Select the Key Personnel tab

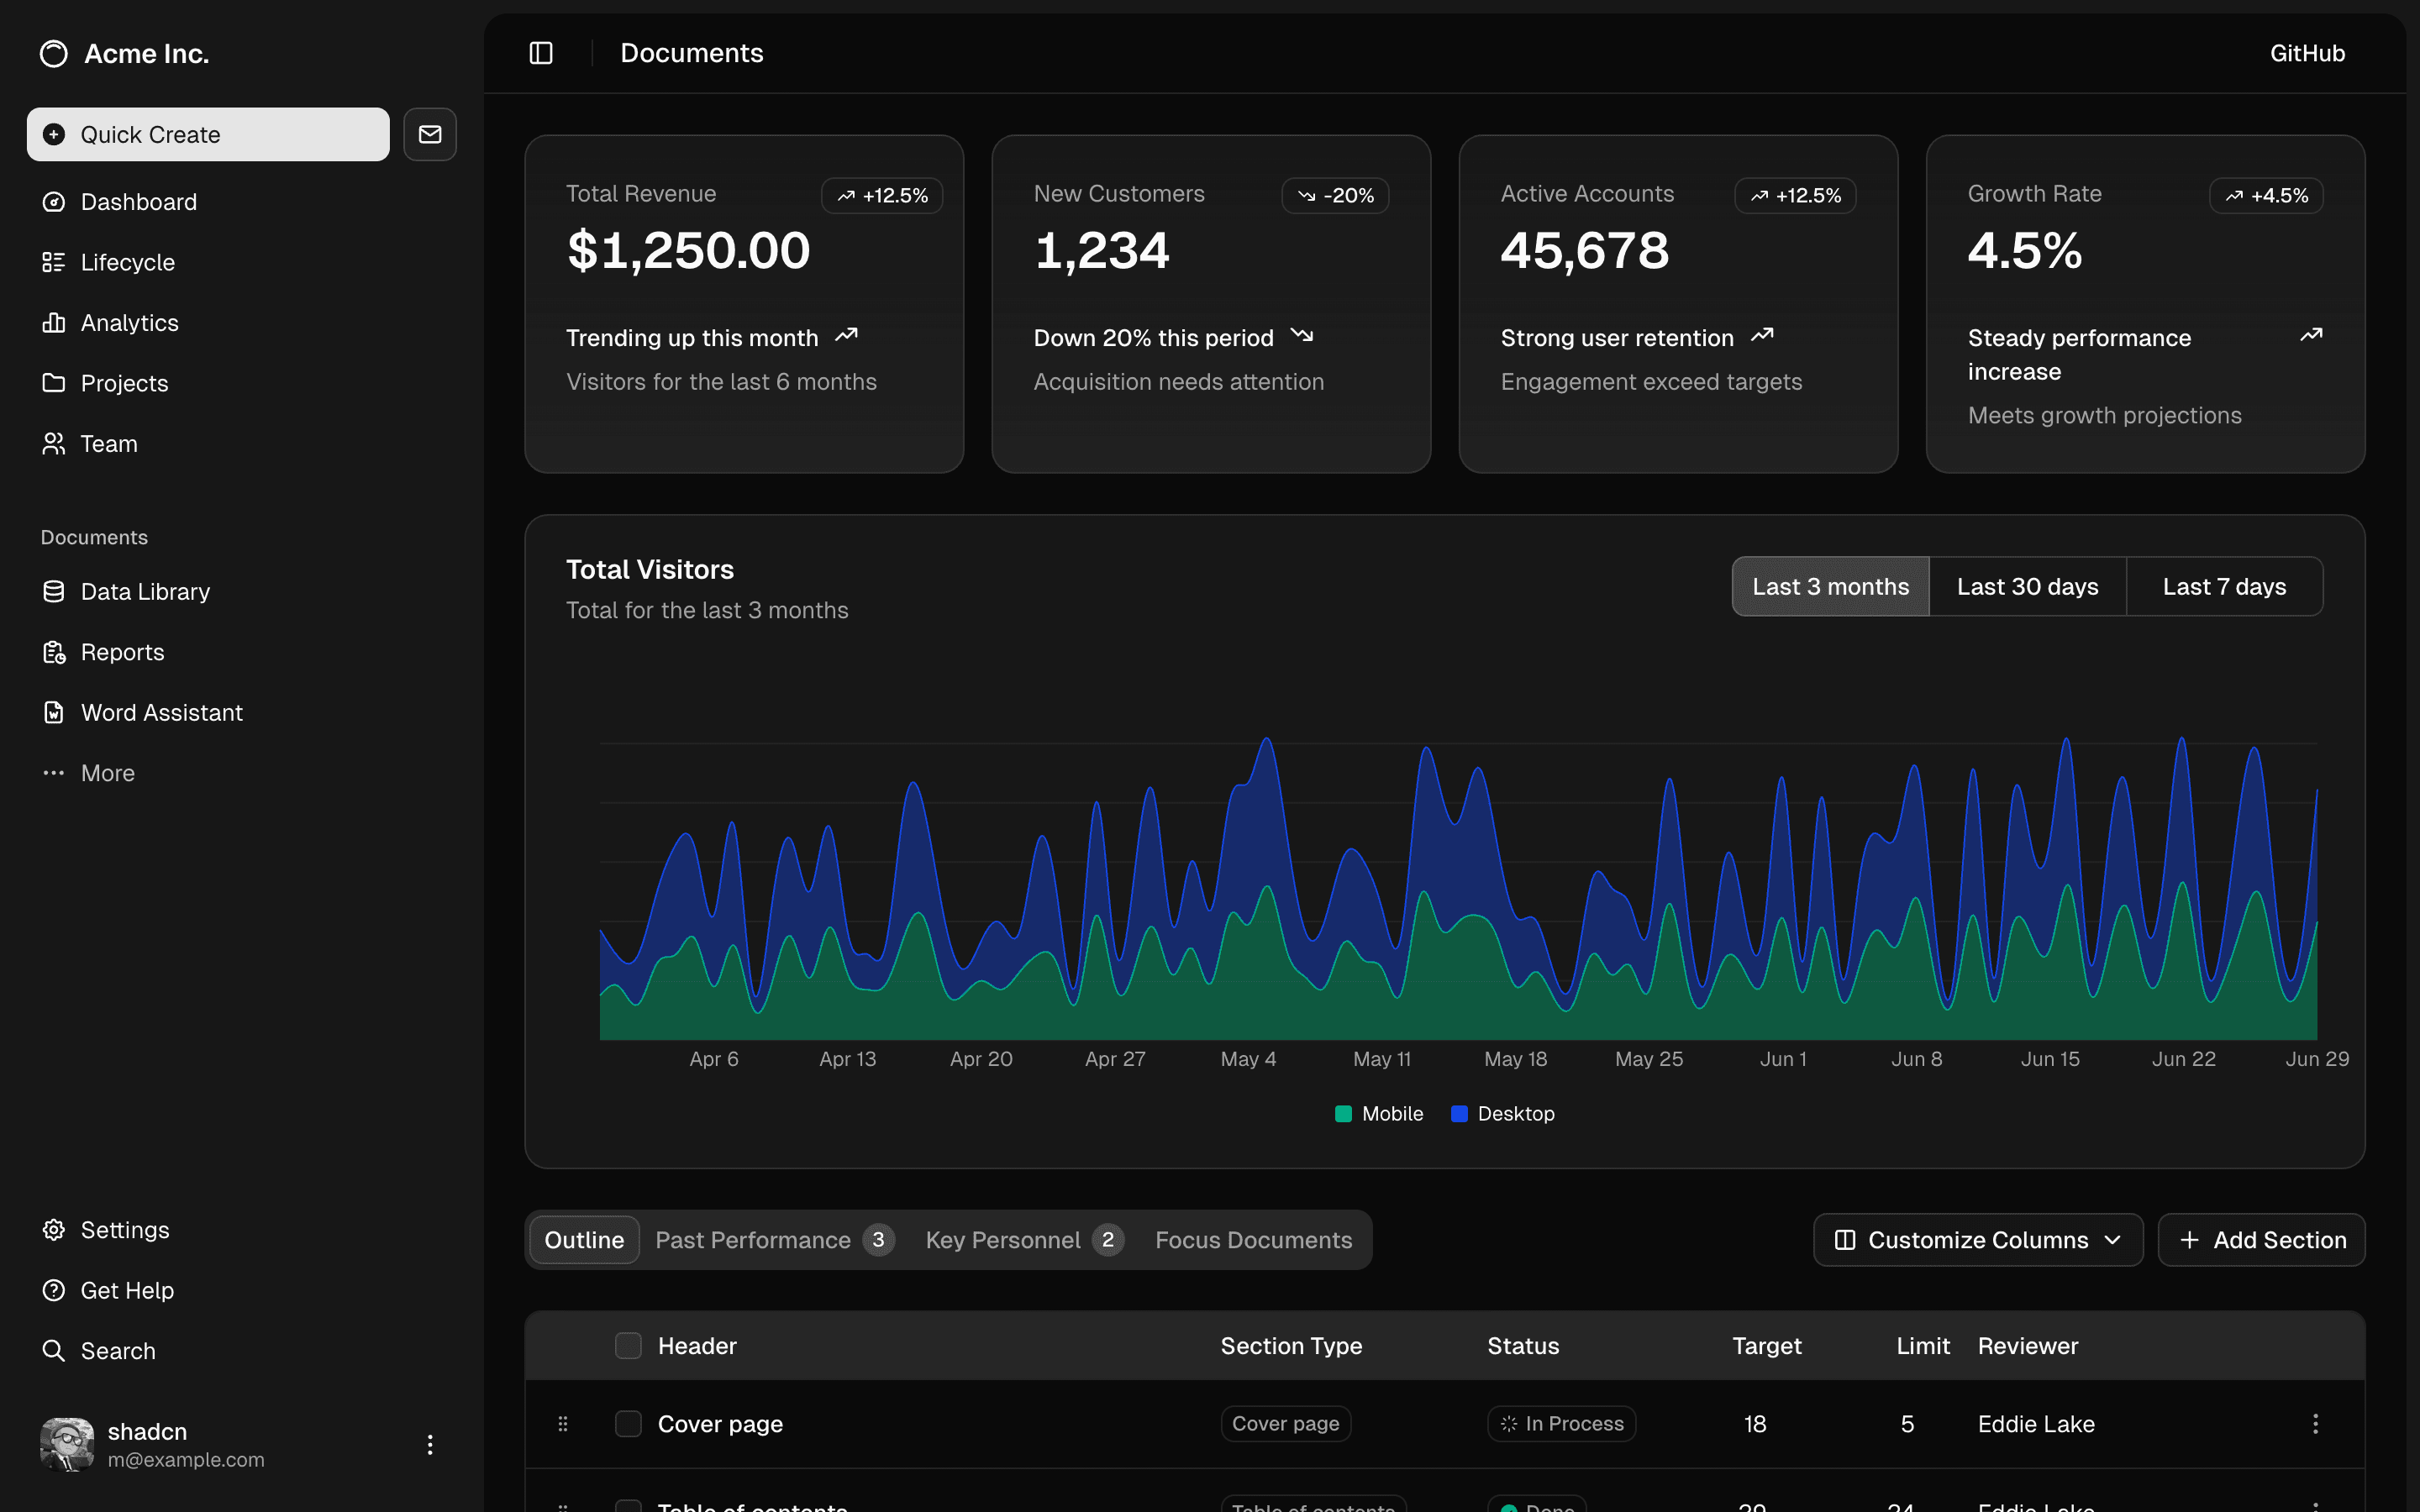[x=1003, y=1239]
